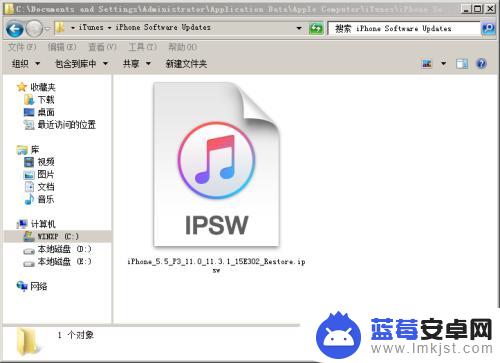Open the 共享 dropdown

pos(137,63)
